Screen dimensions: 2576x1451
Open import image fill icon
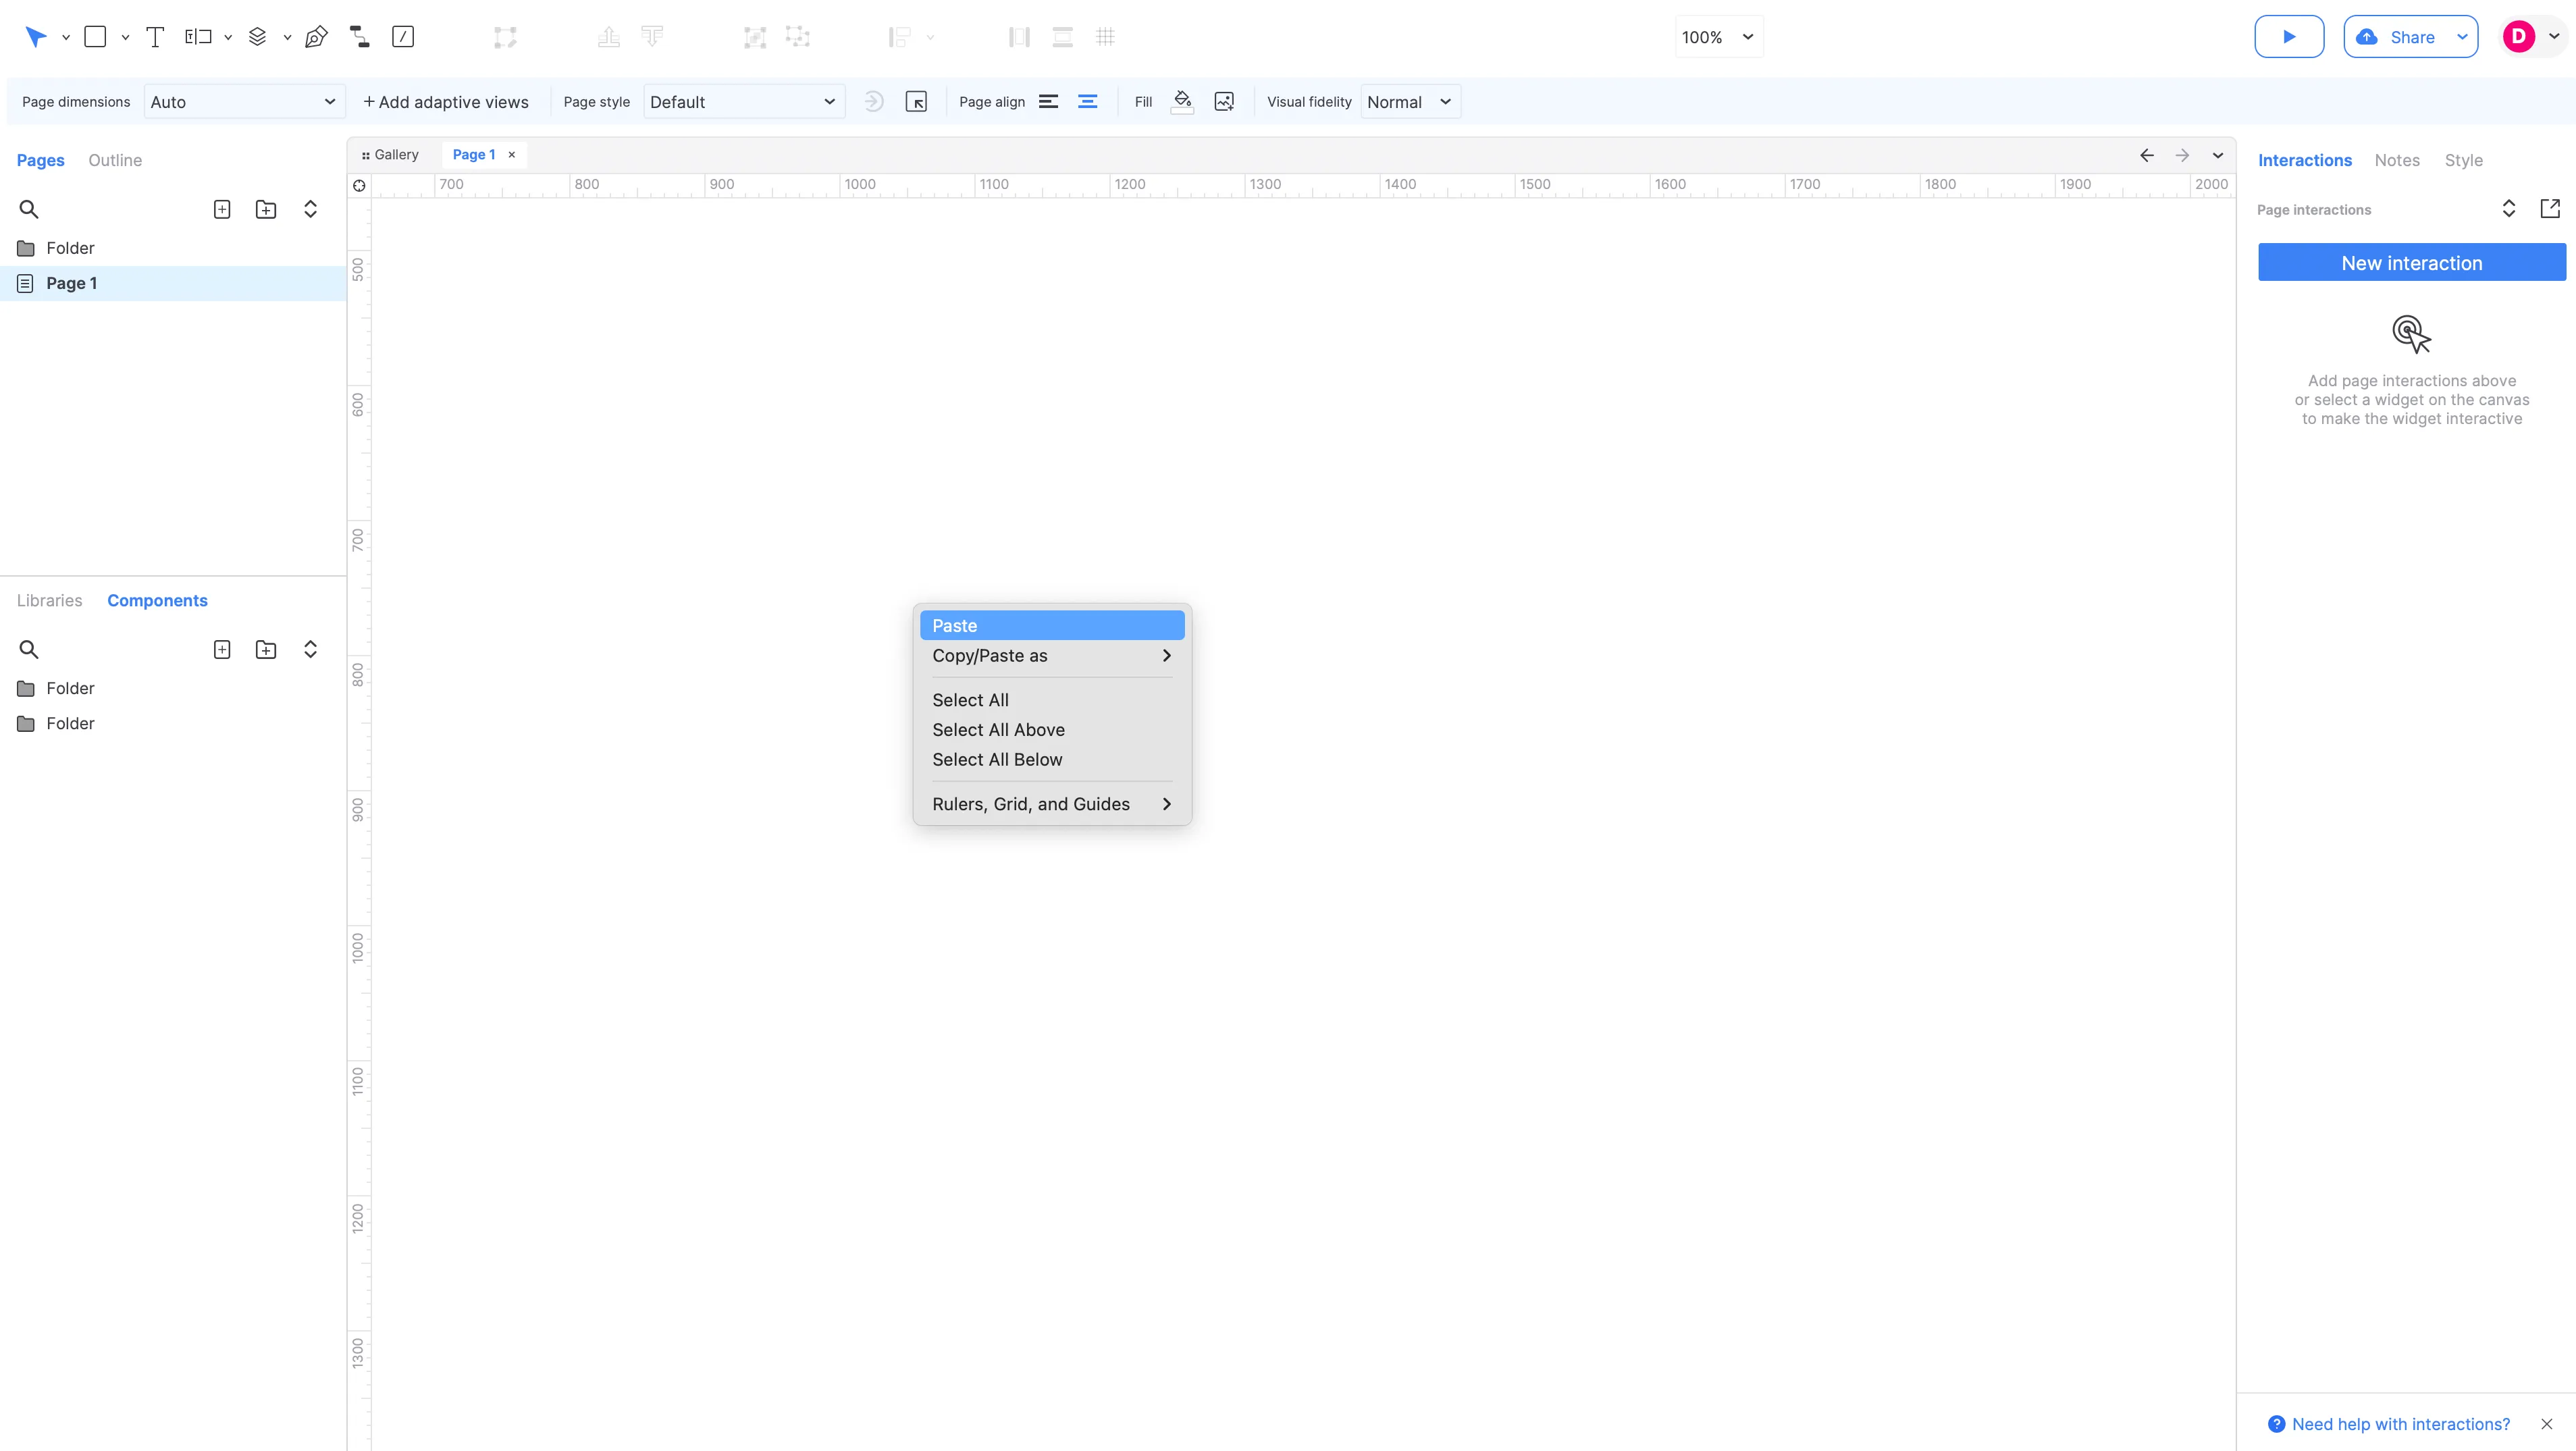1224,102
